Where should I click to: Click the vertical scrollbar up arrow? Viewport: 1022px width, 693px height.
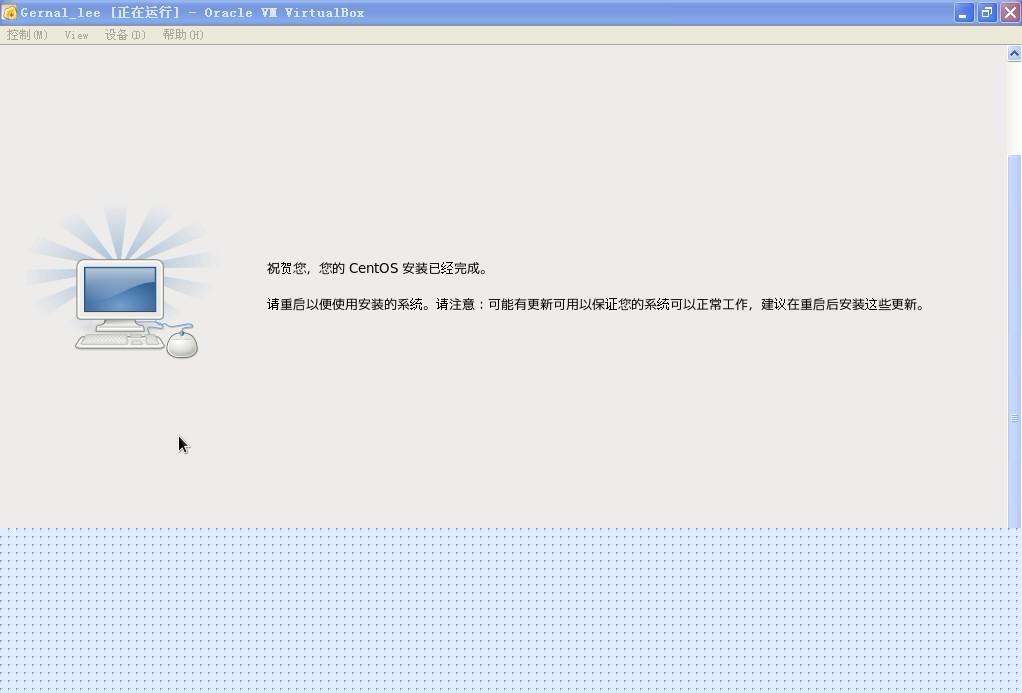(x=1014, y=53)
